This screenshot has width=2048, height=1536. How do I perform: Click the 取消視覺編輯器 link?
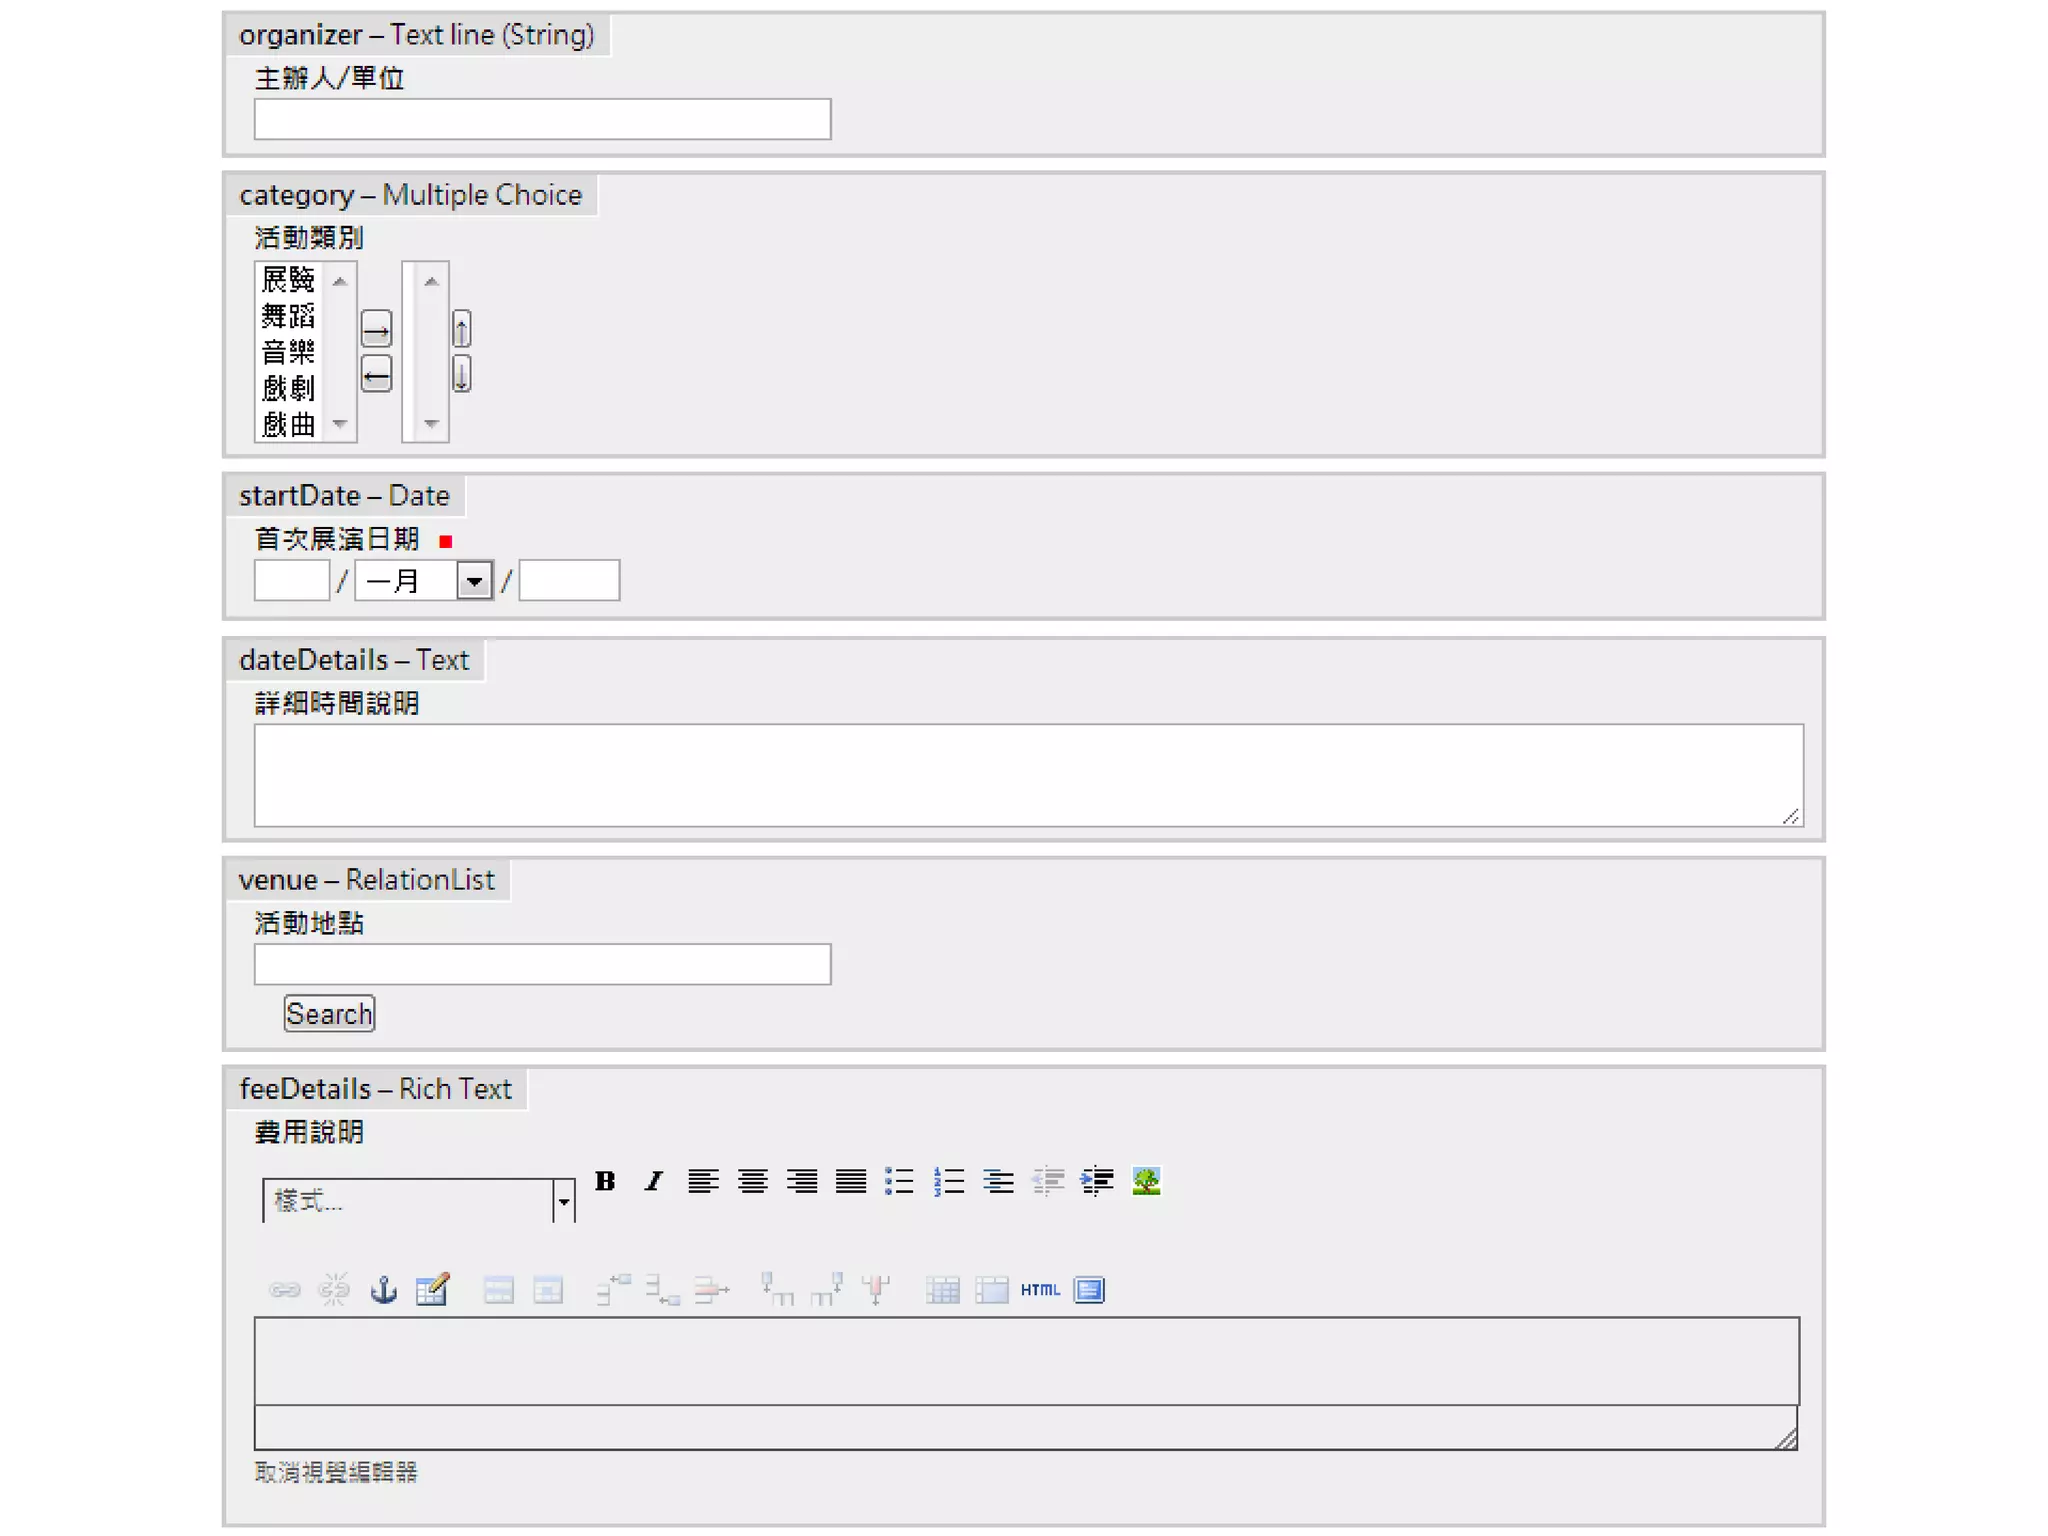click(336, 1472)
